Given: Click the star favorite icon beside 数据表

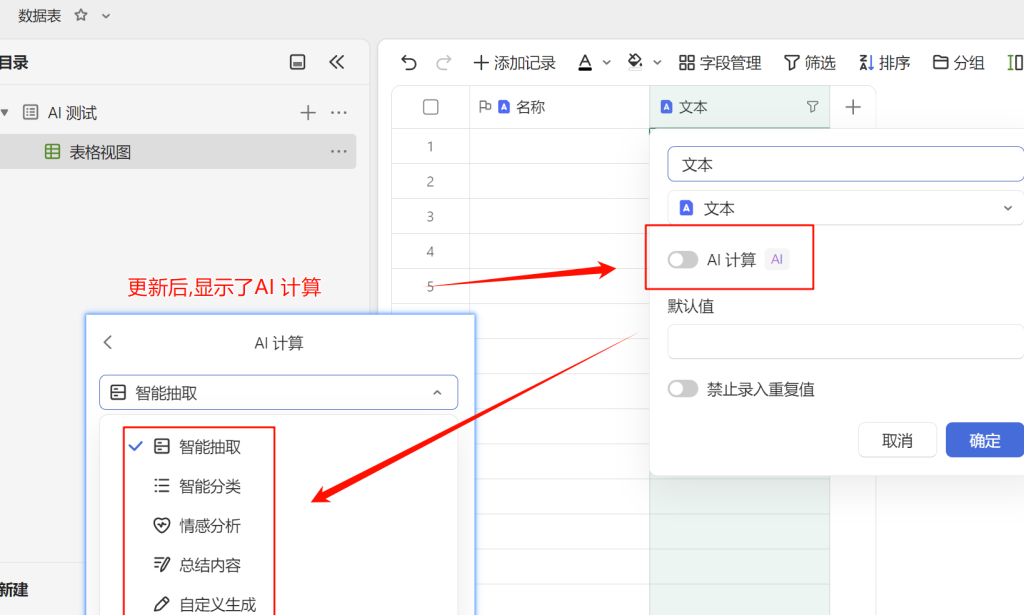Looking at the screenshot, I should [80, 15].
